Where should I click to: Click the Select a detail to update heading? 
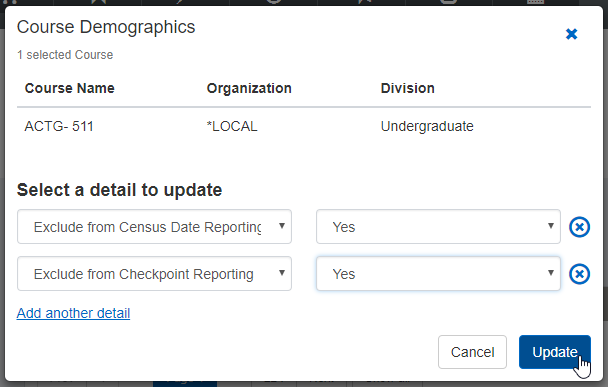[119, 190]
